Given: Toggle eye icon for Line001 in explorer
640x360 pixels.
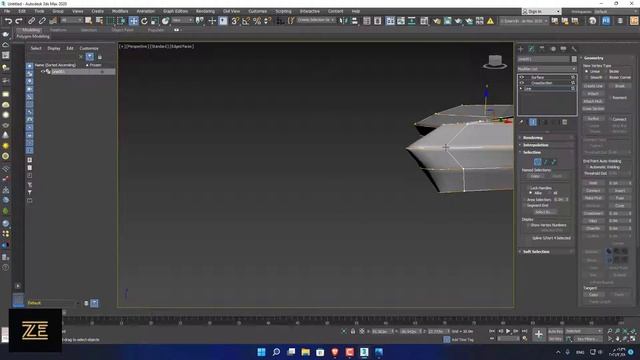Looking at the screenshot, I should click(x=42, y=71).
